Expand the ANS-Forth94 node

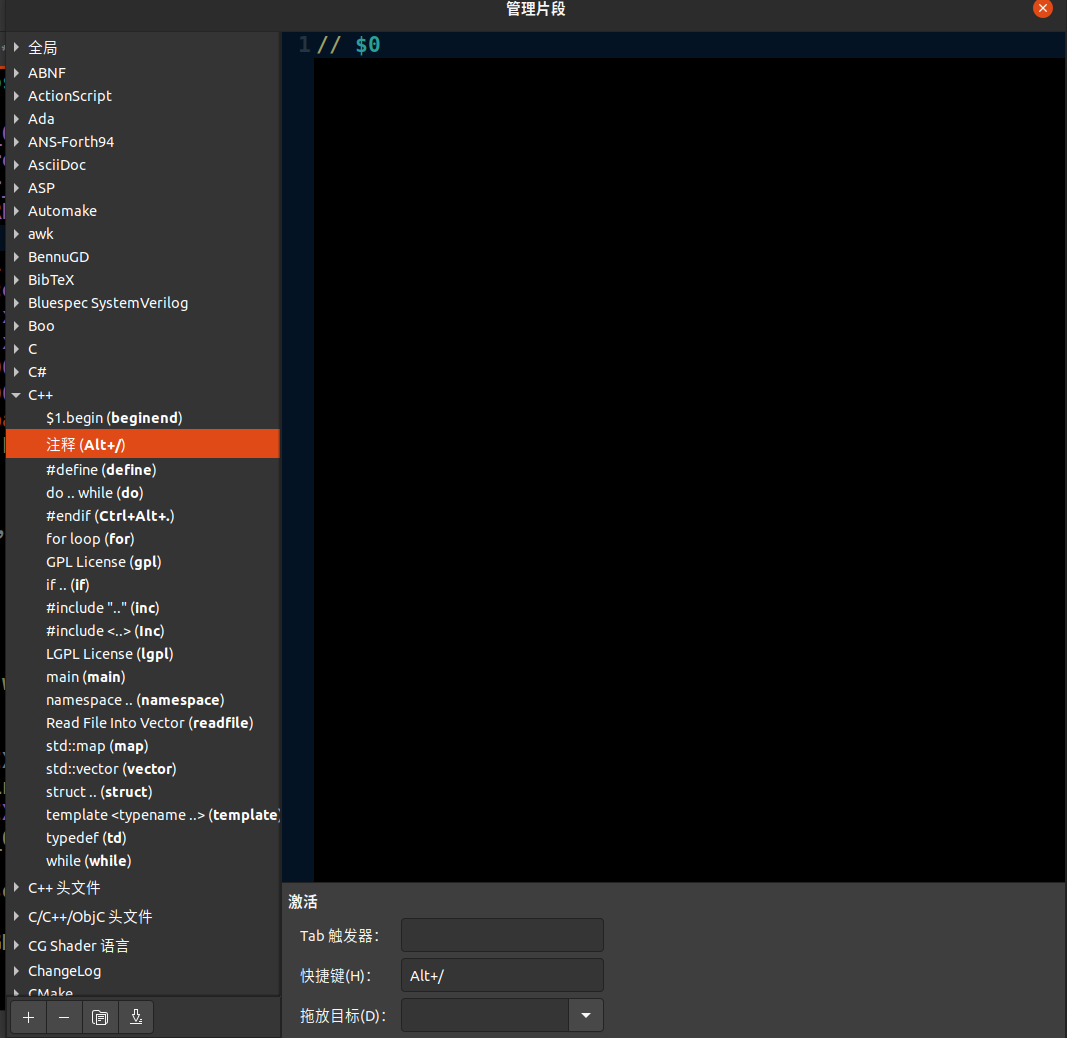(x=16, y=142)
